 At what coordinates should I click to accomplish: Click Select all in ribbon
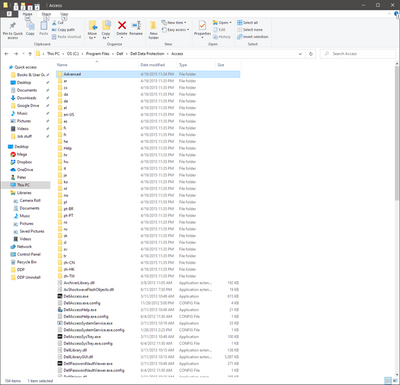click(x=247, y=23)
